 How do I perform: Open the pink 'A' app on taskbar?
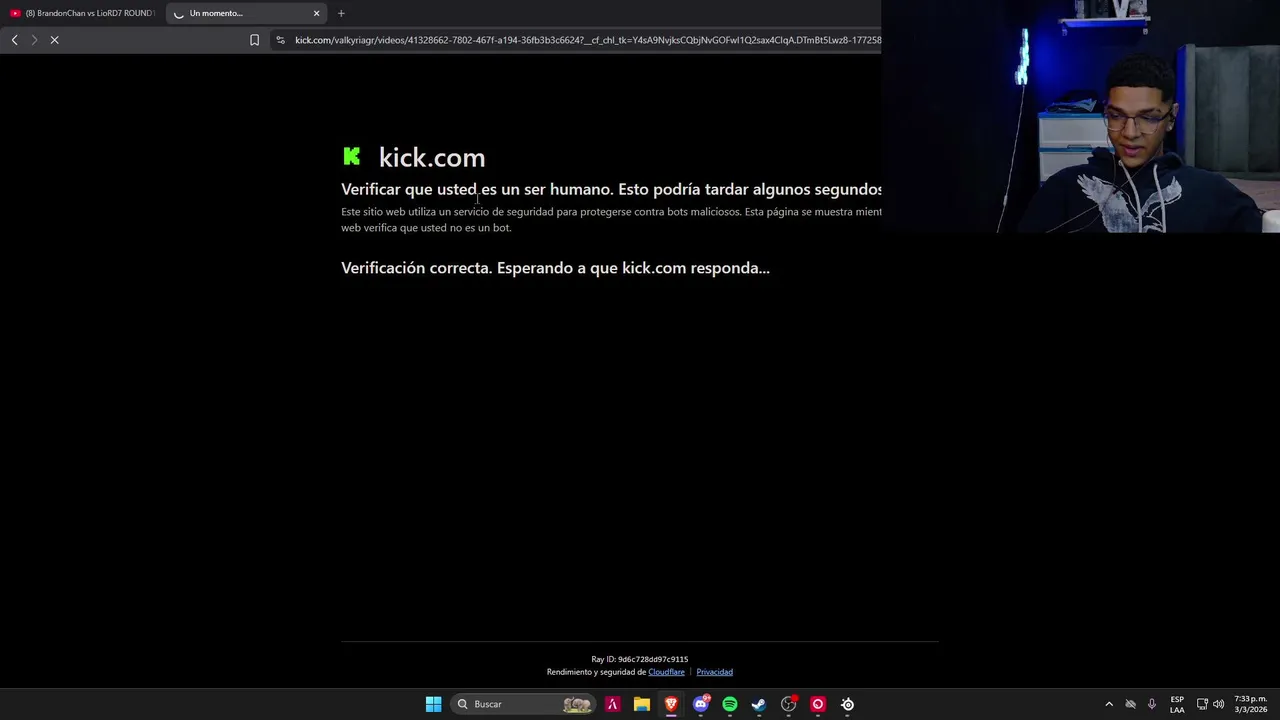pyautogui.click(x=612, y=704)
